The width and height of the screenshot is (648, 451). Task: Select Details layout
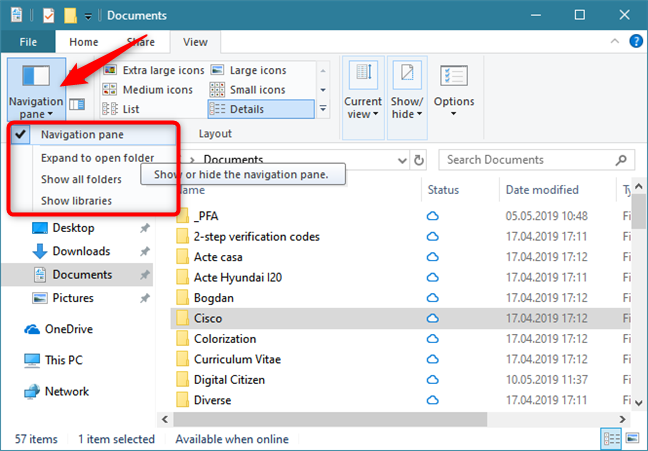[x=261, y=109]
